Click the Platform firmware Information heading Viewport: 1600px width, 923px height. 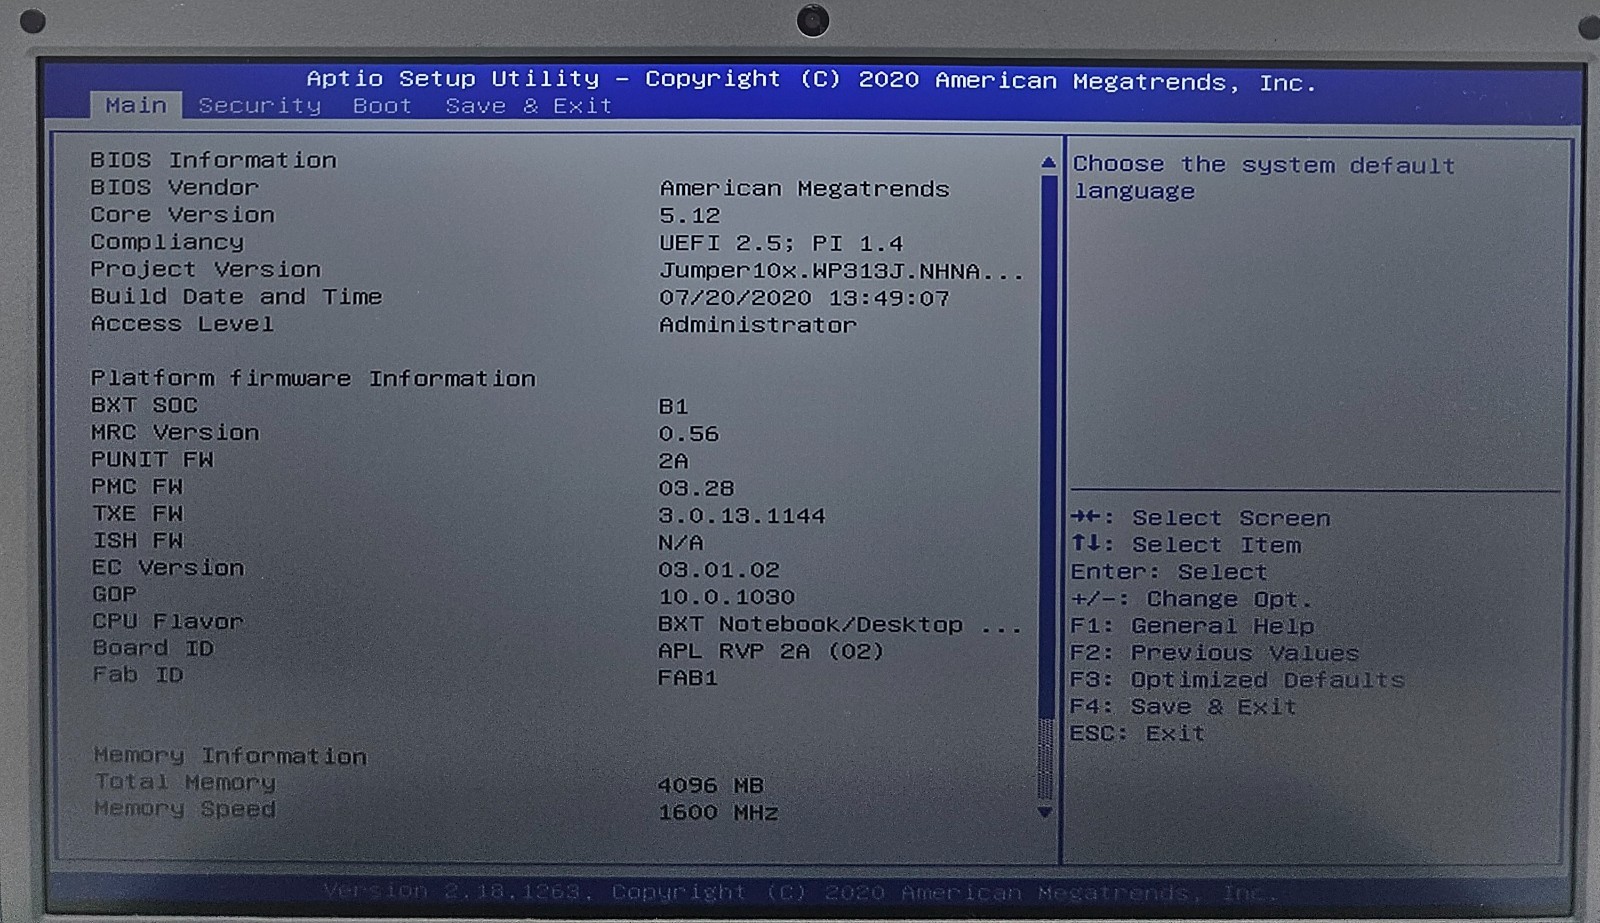click(313, 378)
